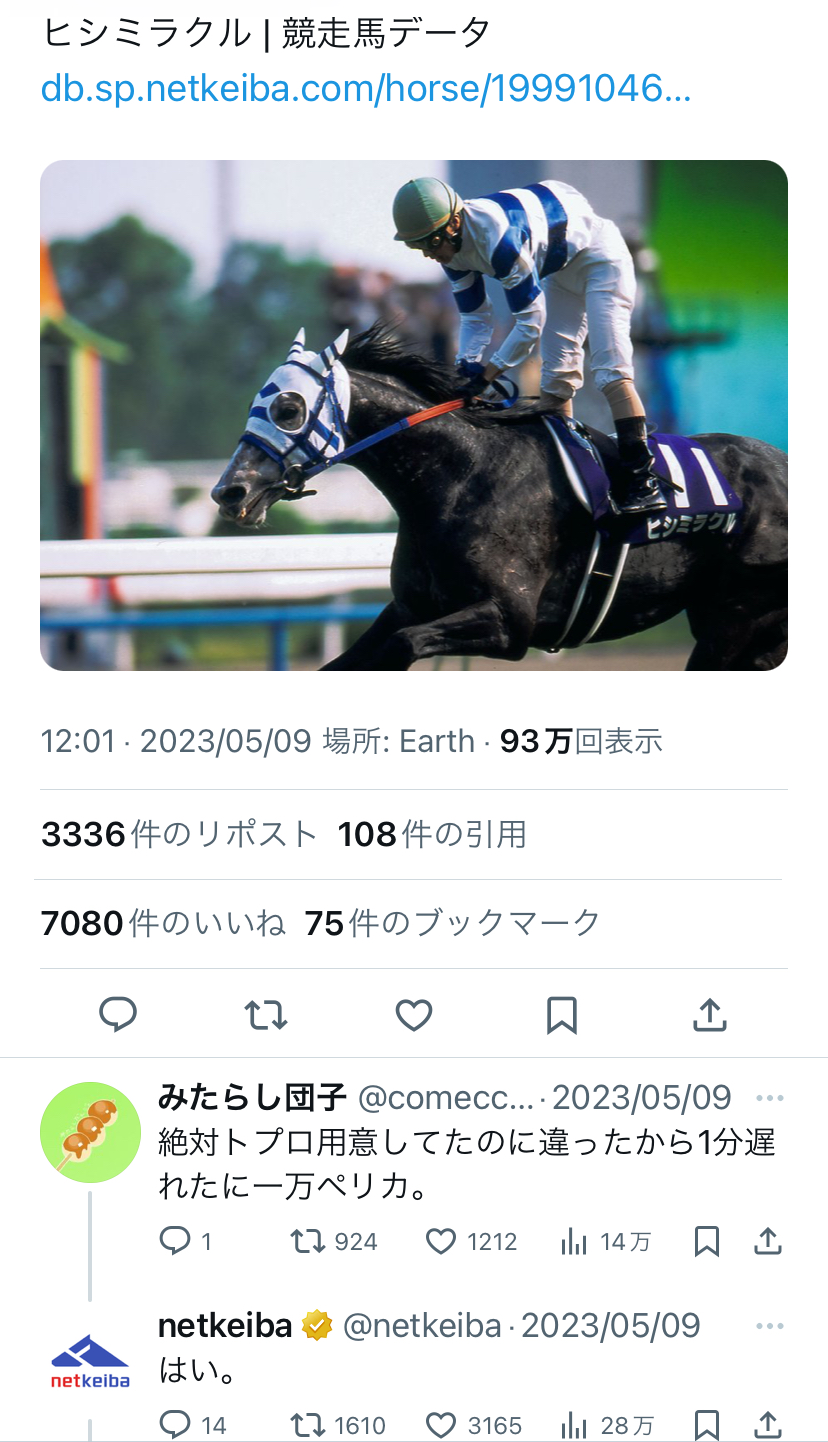Open the netkeiba profile logo avatar
Image resolution: width=828 pixels, height=1442 pixels.
[x=90, y=1360]
